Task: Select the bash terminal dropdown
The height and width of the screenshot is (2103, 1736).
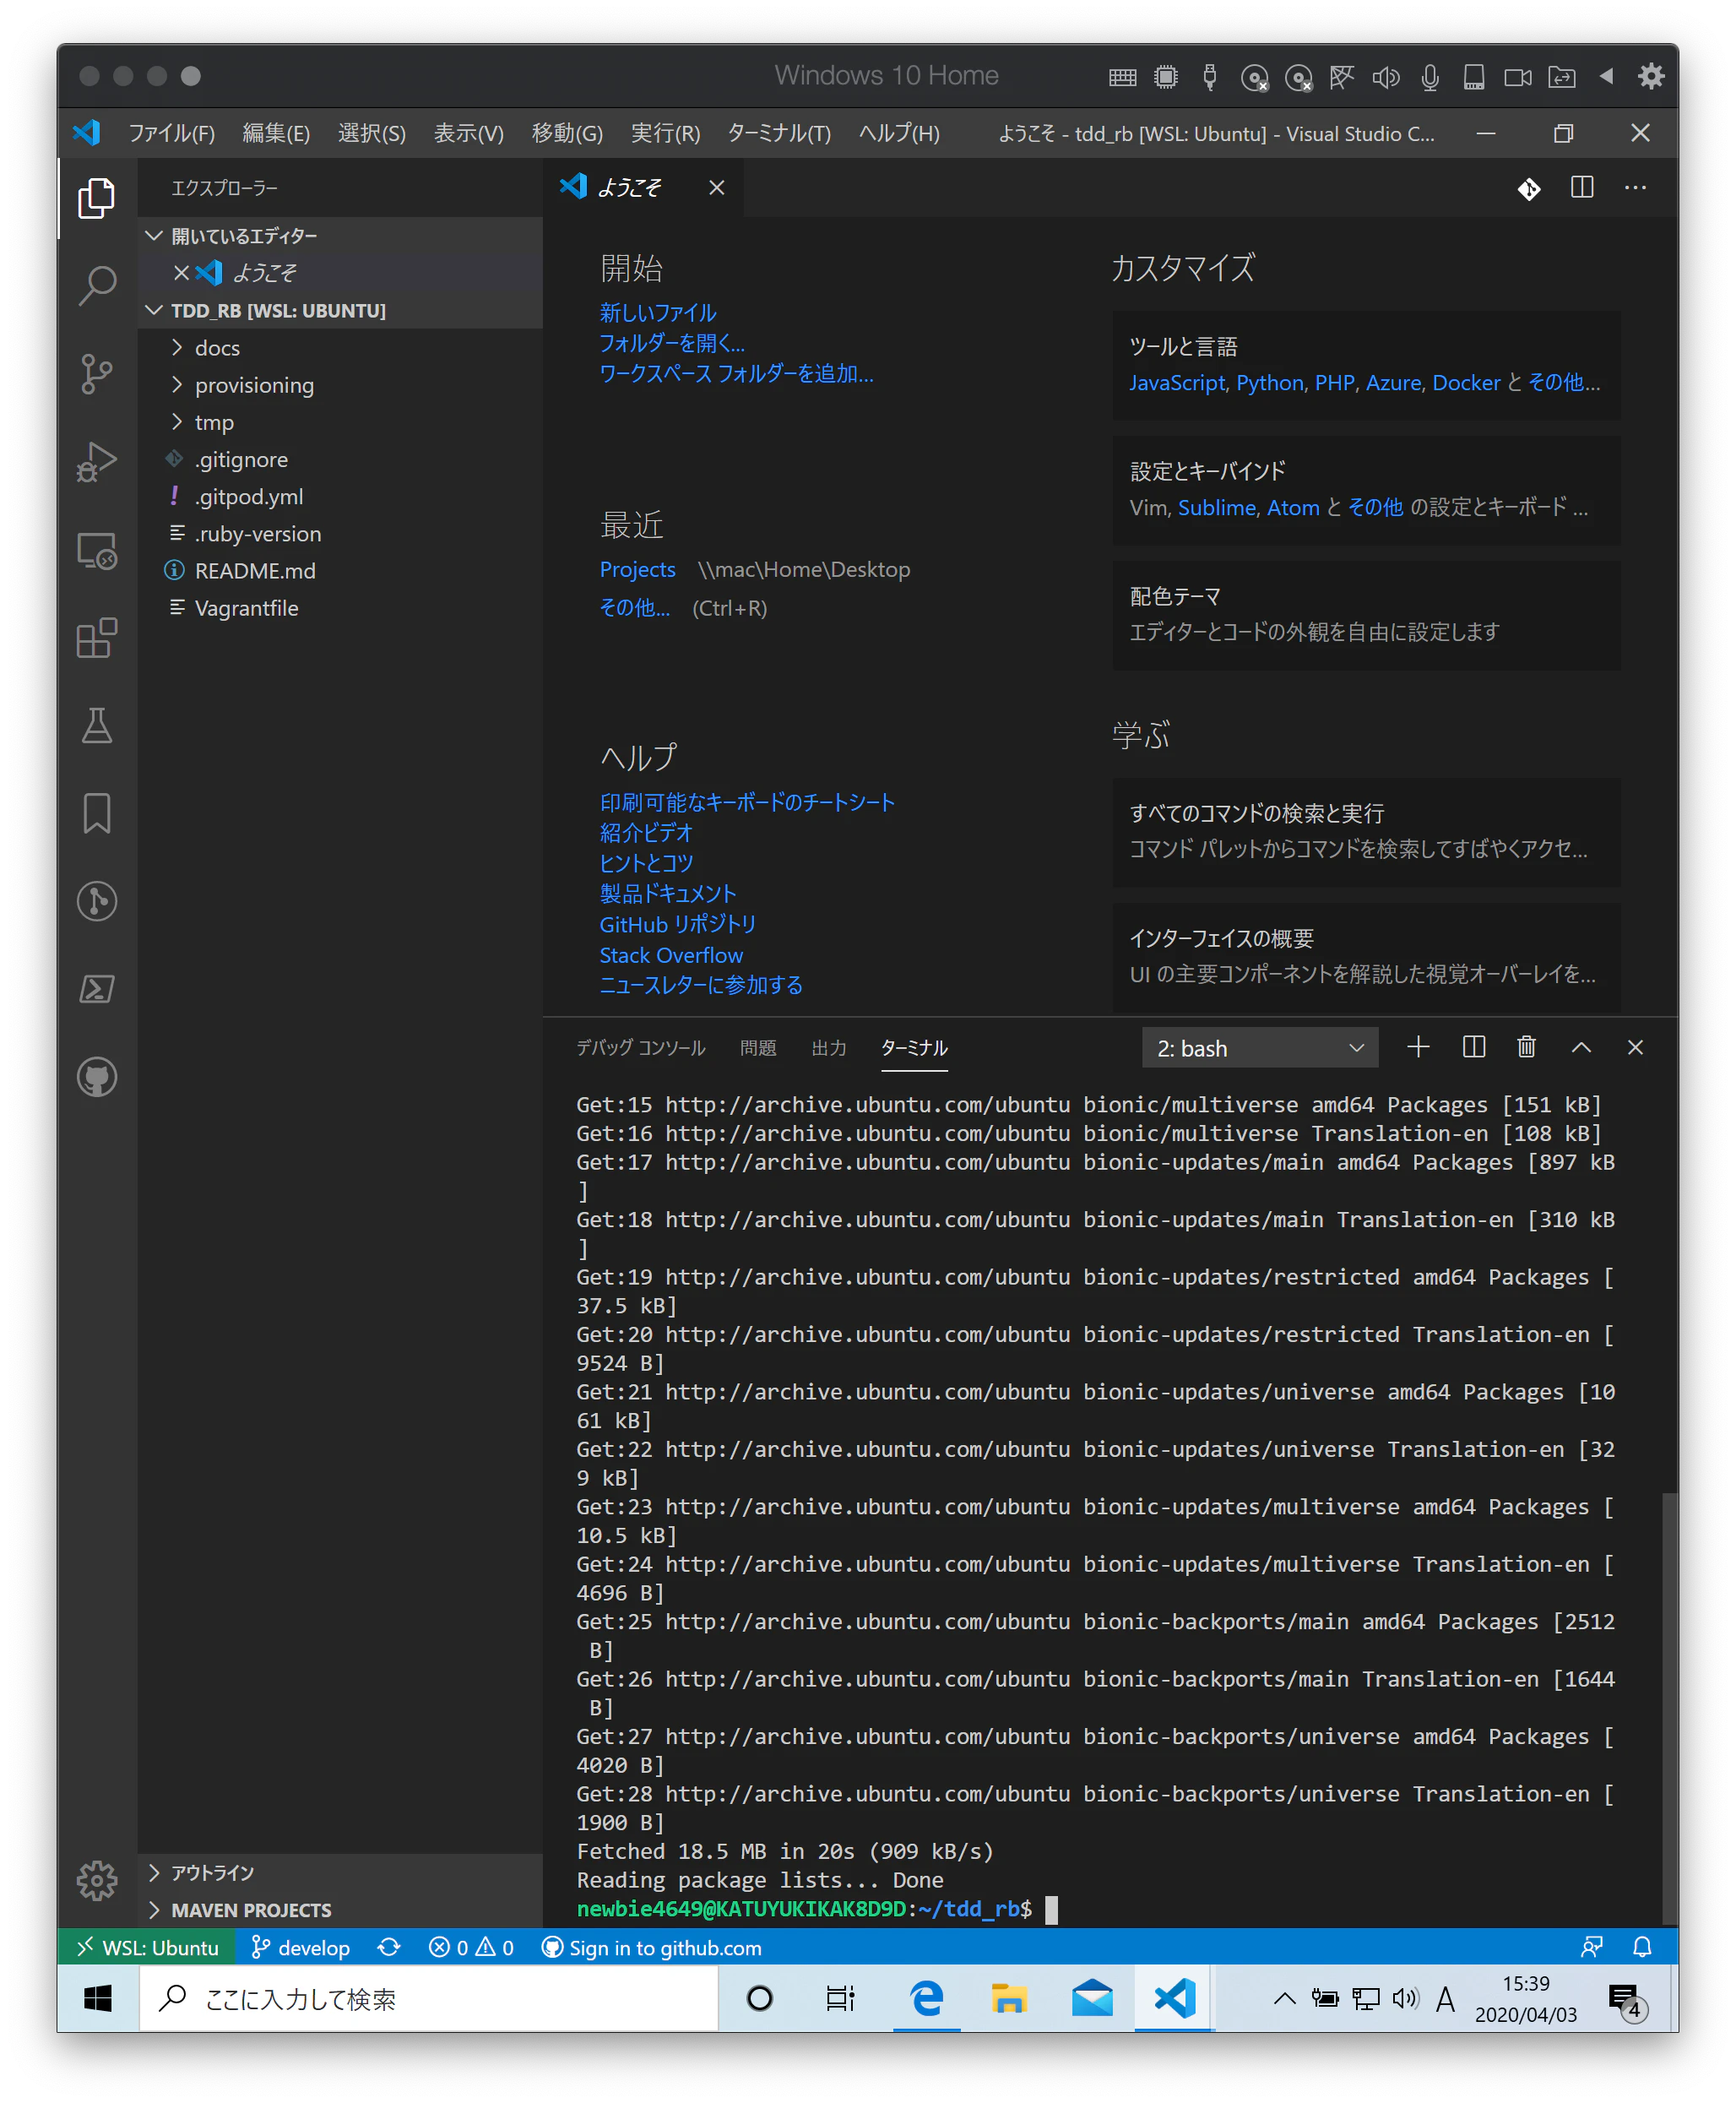Action: pos(1259,1048)
